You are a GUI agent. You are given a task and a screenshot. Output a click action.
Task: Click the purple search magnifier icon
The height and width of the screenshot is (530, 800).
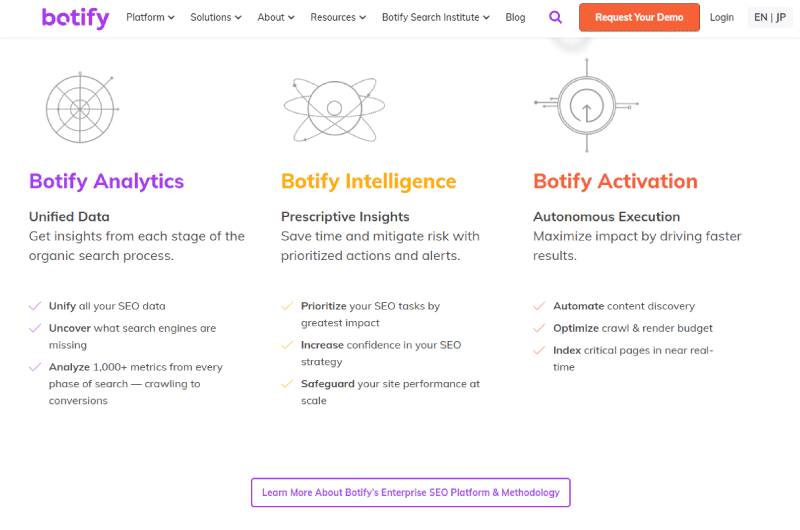click(x=555, y=17)
